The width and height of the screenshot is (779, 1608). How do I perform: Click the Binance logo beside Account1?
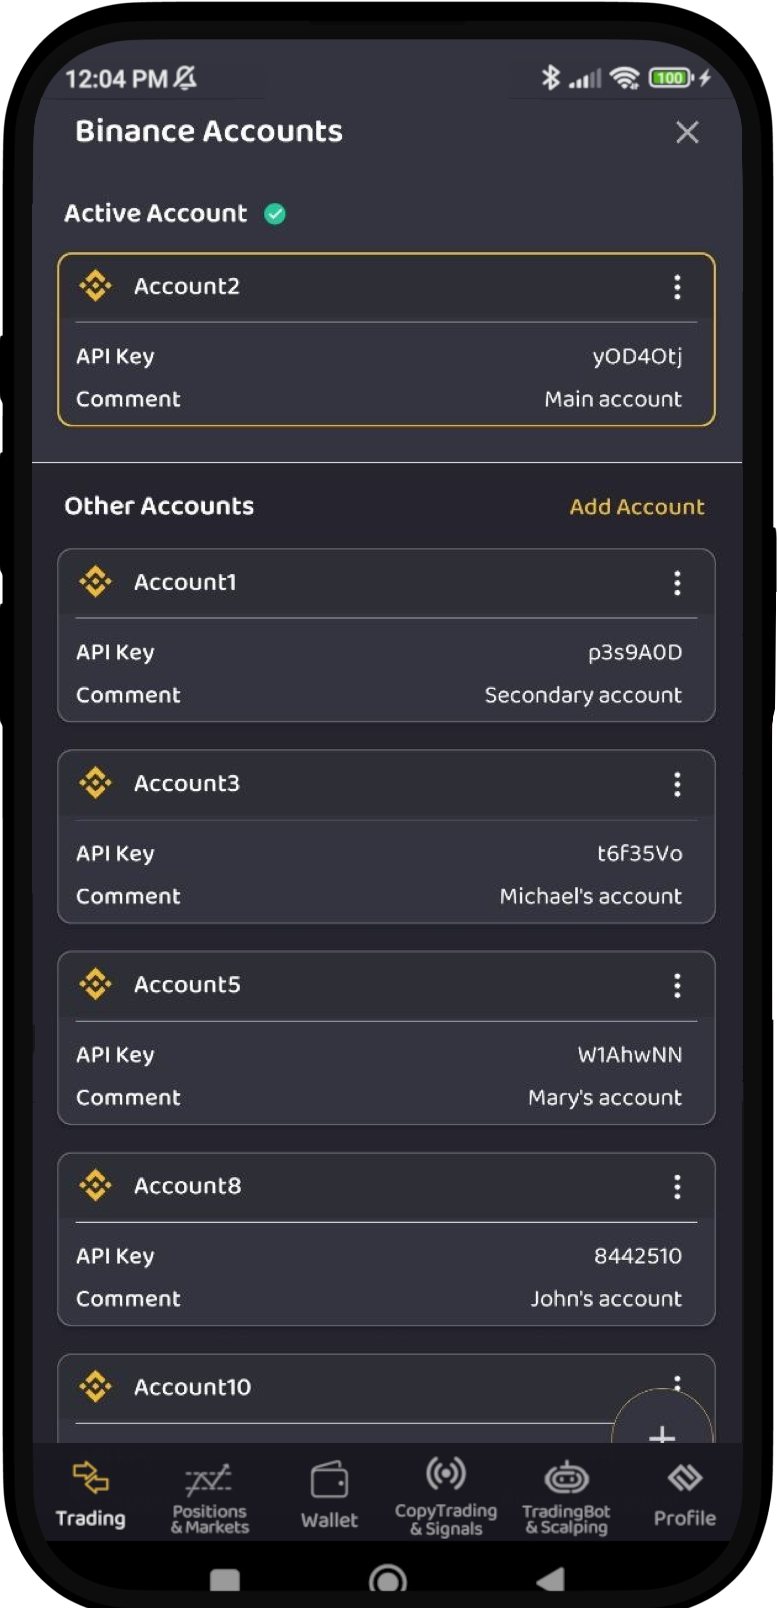[96, 582]
